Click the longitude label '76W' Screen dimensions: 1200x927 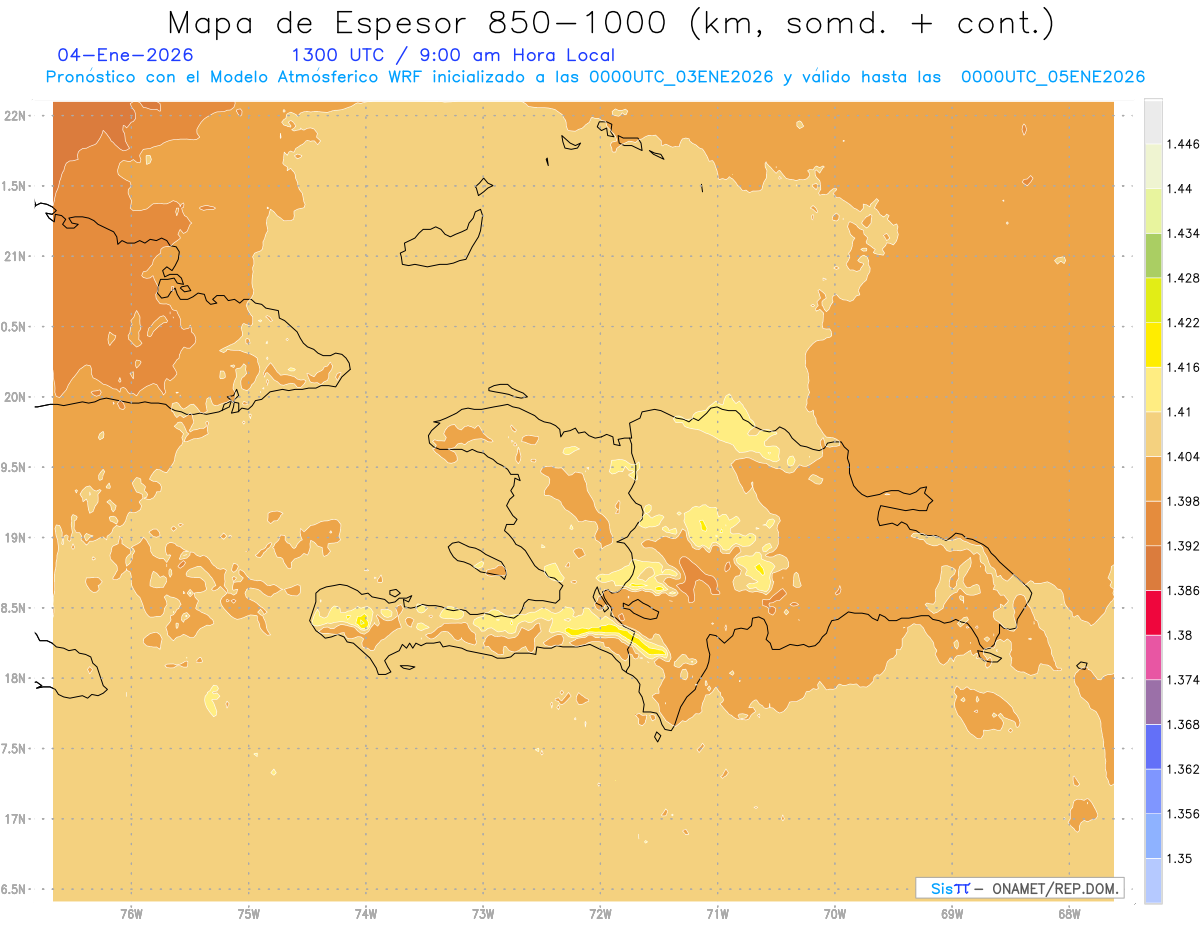tap(131, 914)
